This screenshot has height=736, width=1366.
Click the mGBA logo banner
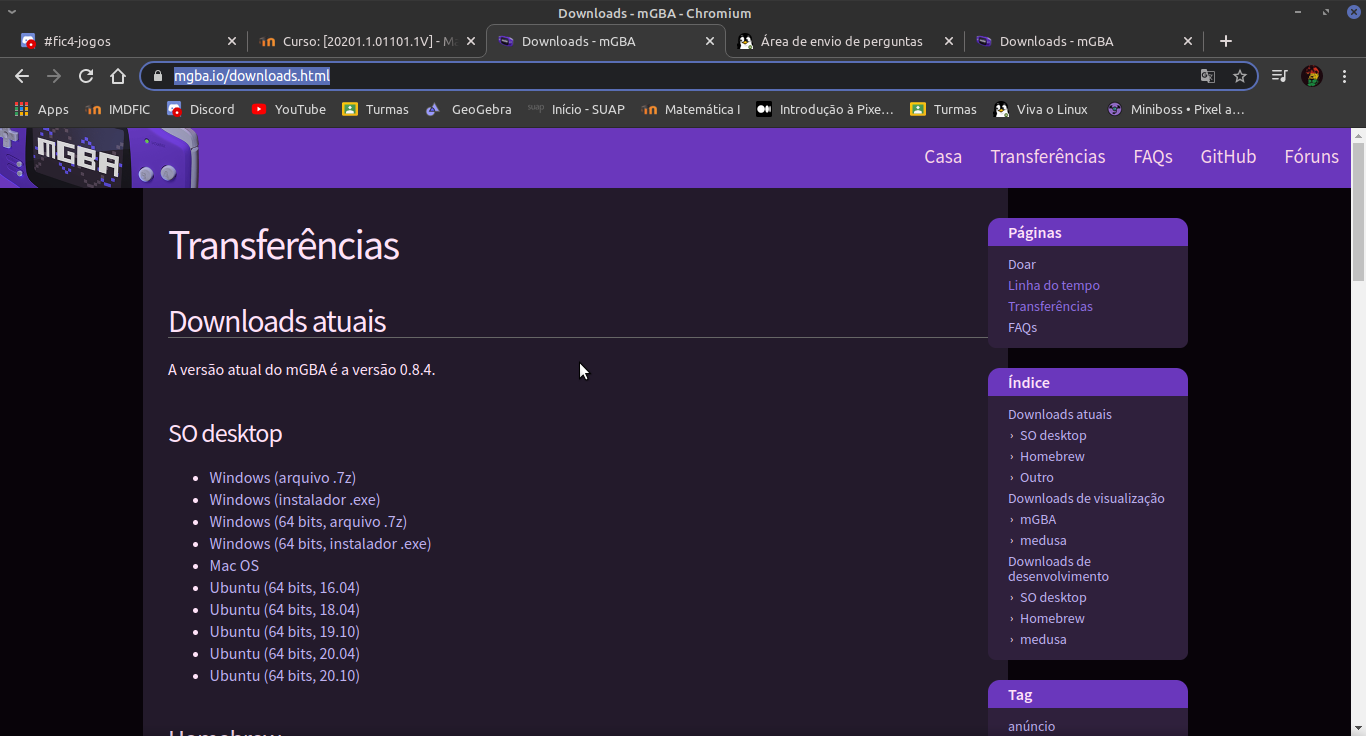pos(99,158)
